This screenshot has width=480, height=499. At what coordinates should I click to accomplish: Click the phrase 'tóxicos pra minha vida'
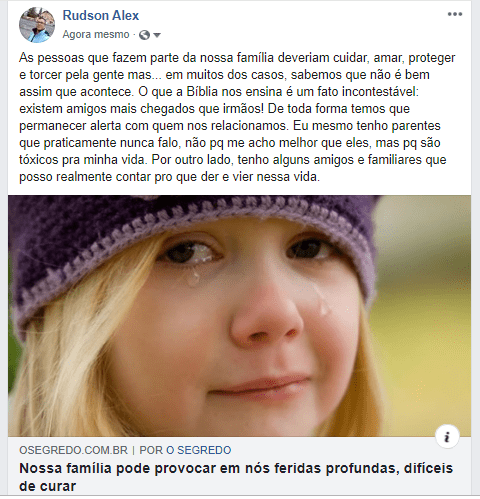(x=83, y=160)
